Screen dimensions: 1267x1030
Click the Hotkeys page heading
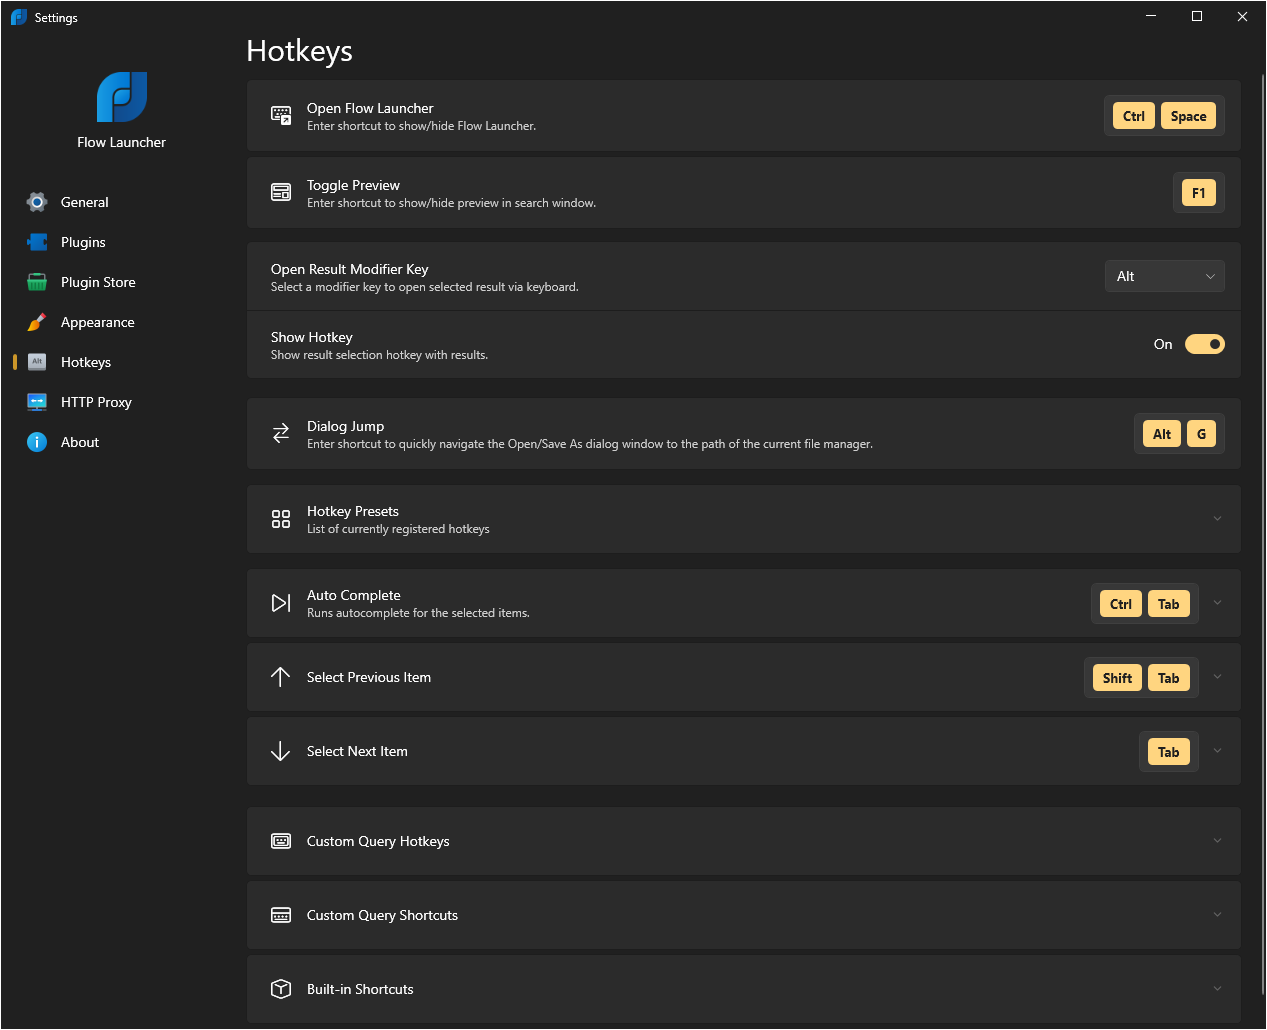click(300, 51)
